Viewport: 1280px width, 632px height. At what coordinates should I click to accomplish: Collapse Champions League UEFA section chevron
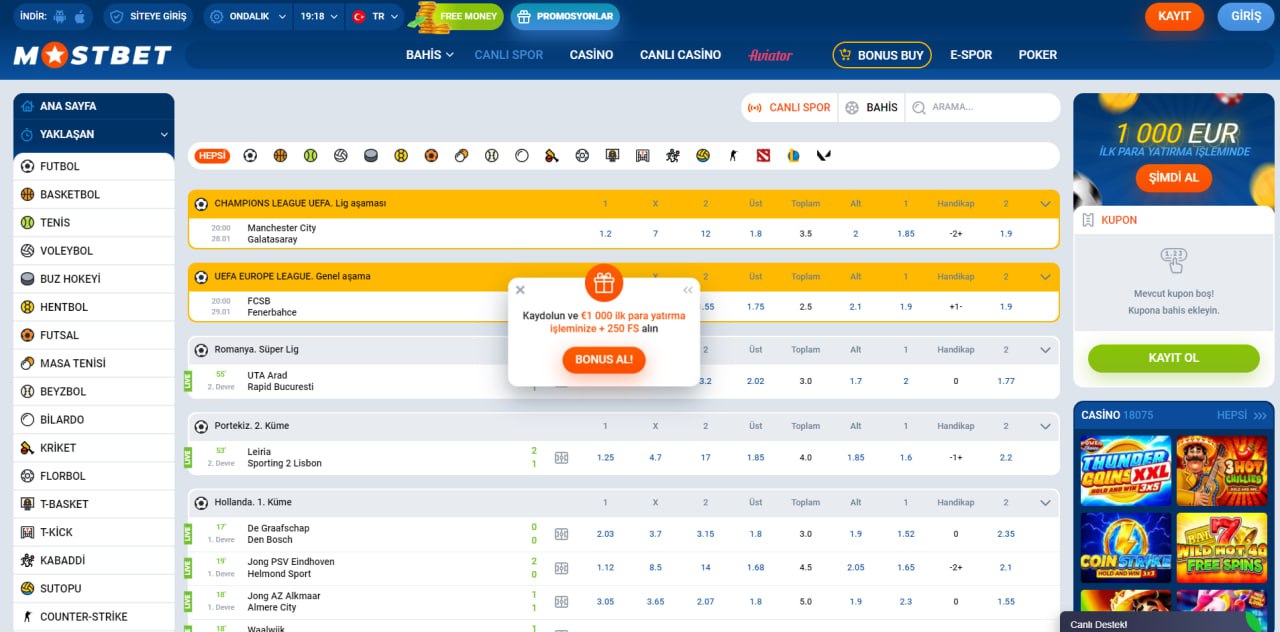click(1045, 203)
